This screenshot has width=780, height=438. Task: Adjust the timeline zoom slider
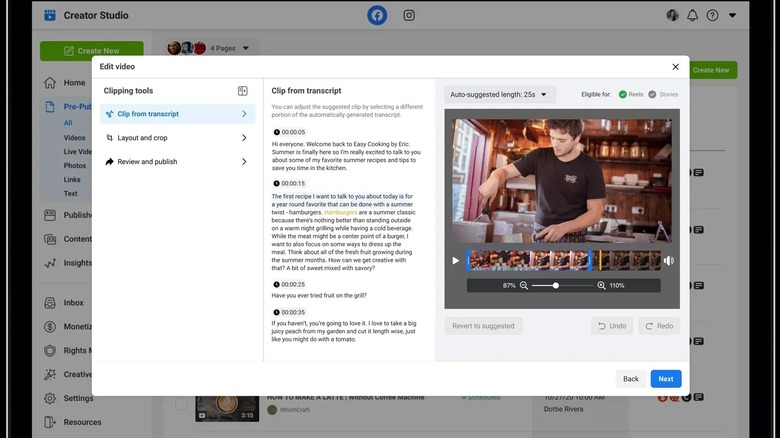point(556,286)
